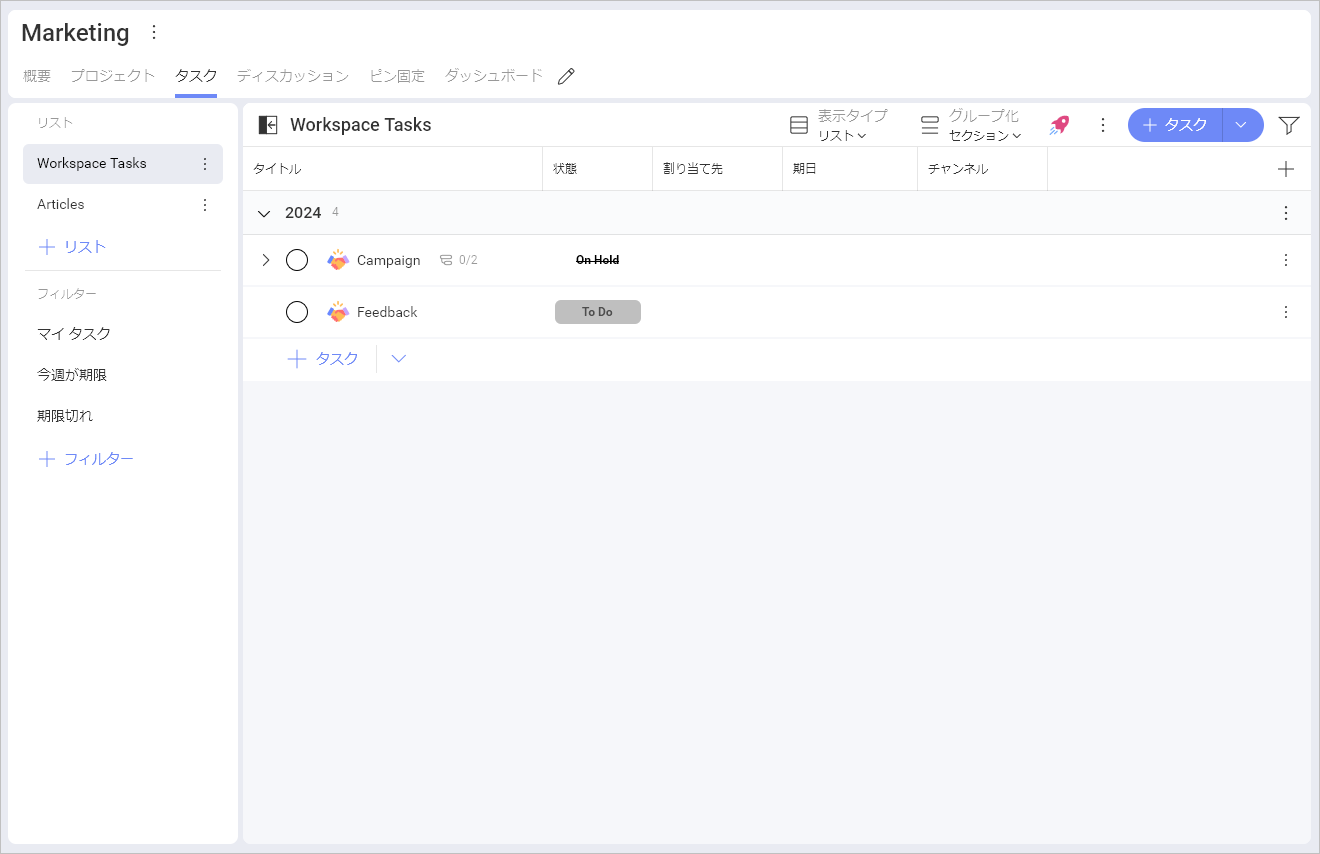Screen dimensions: 1320x854
Task: Open the Marketing workspace options menu
Action: tap(154, 32)
